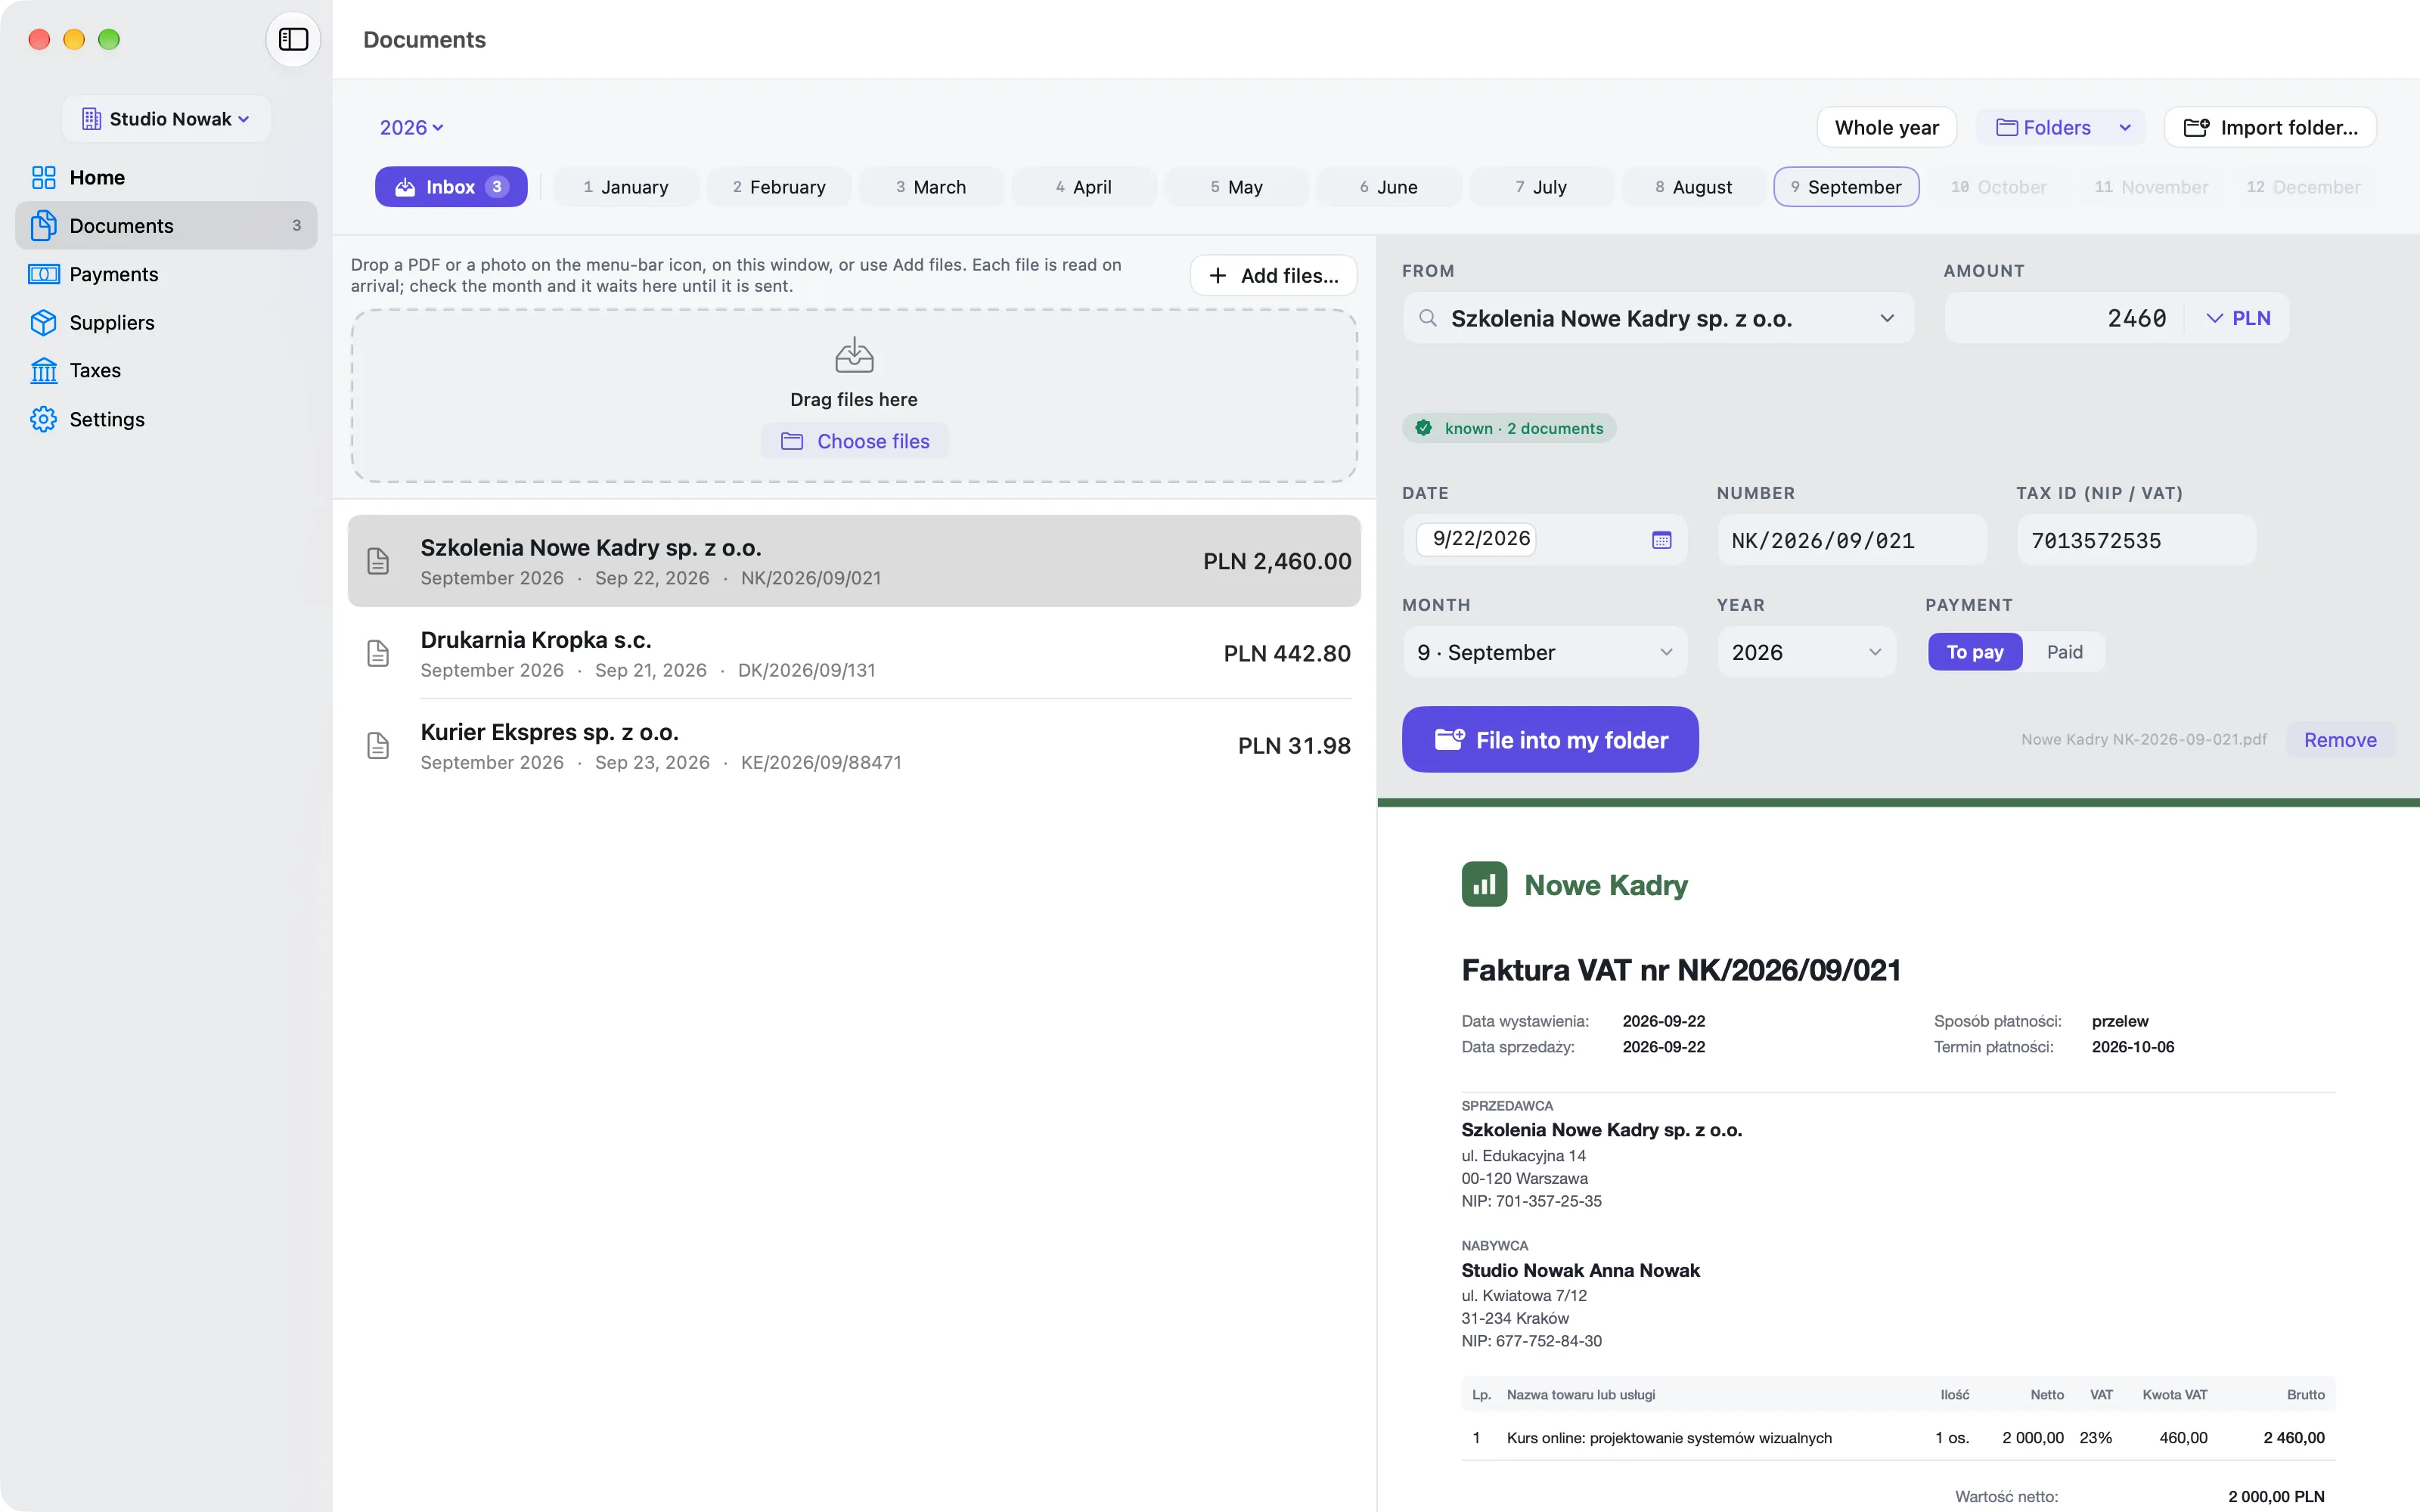
Task: Click the tray icon on Inbox tab
Action: click(x=405, y=187)
